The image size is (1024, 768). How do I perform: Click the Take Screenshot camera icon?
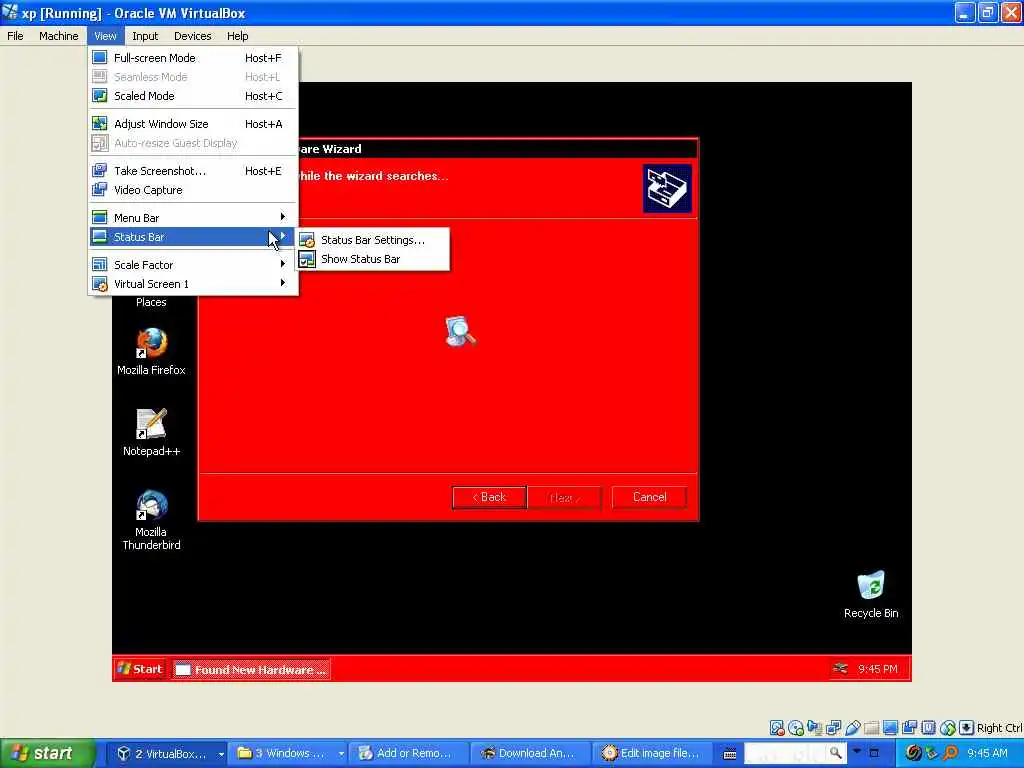point(100,170)
